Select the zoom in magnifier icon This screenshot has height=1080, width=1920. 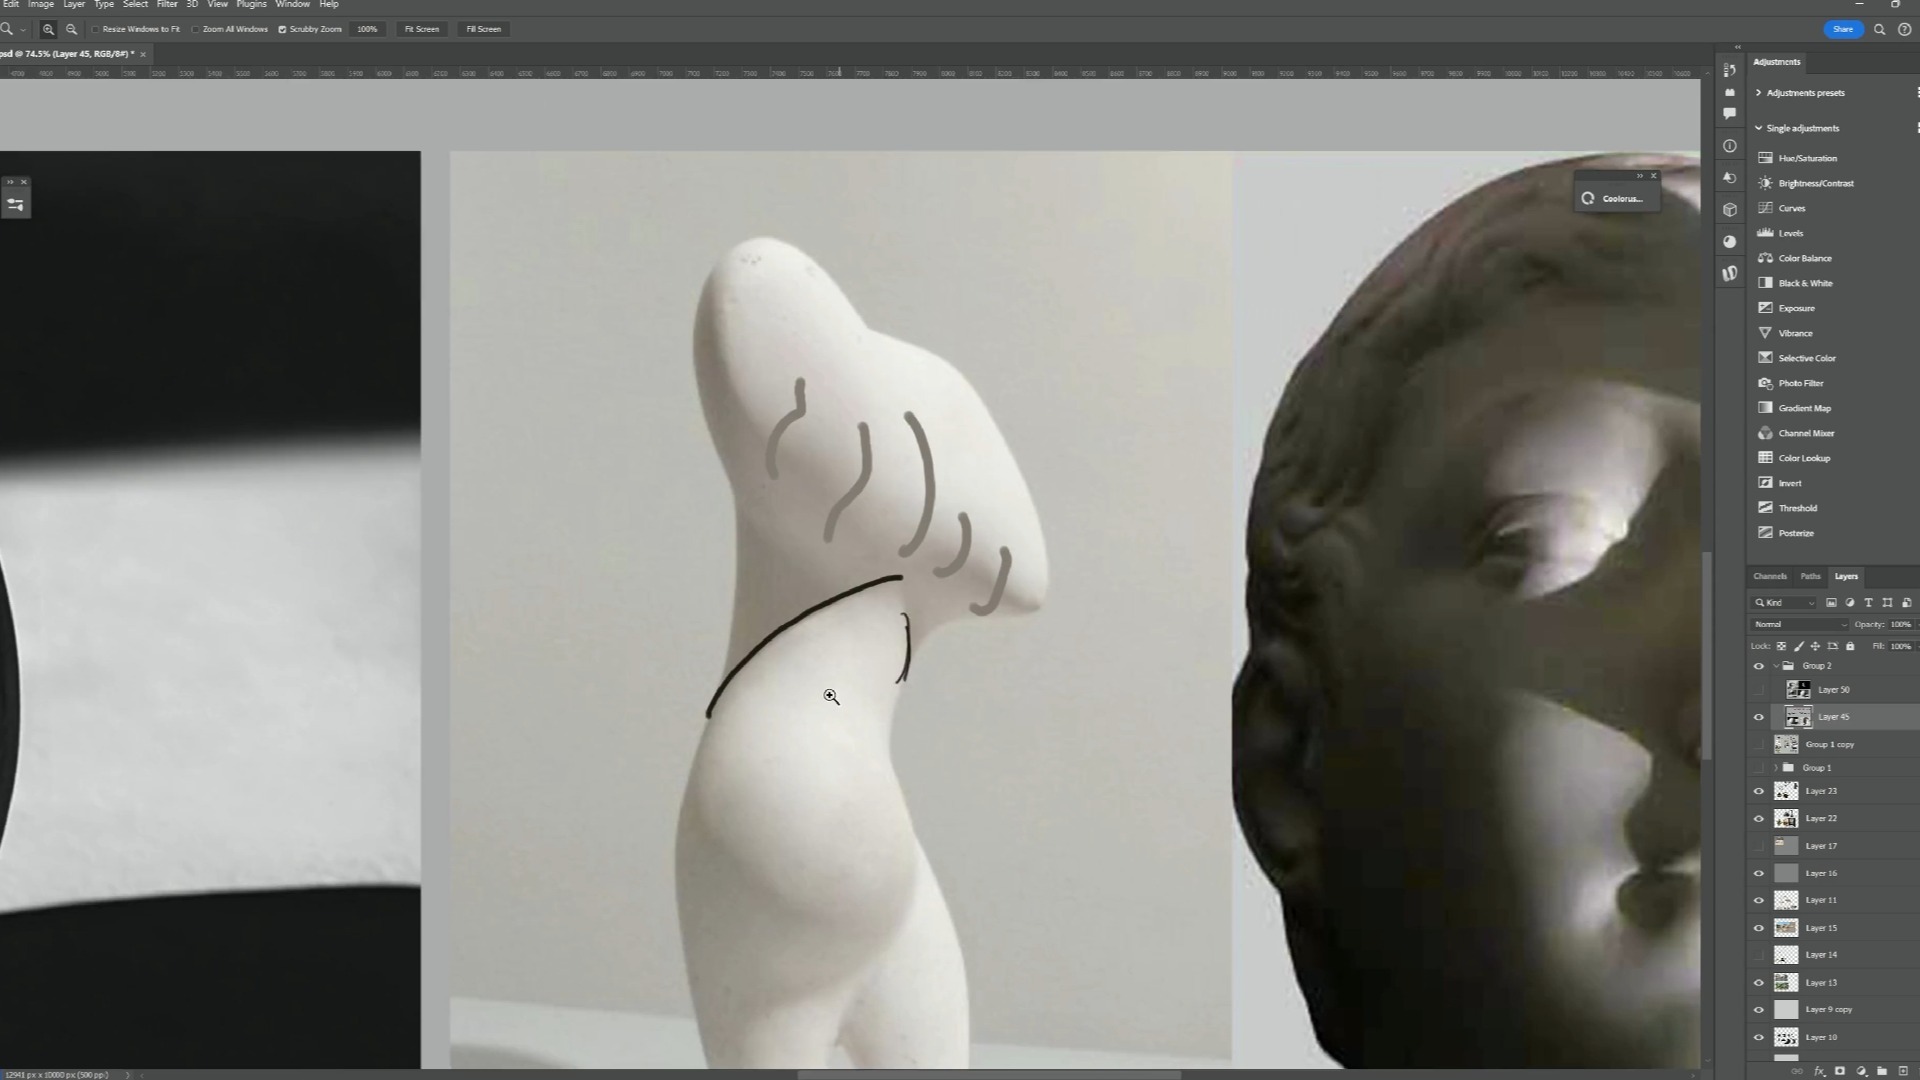[48, 29]
